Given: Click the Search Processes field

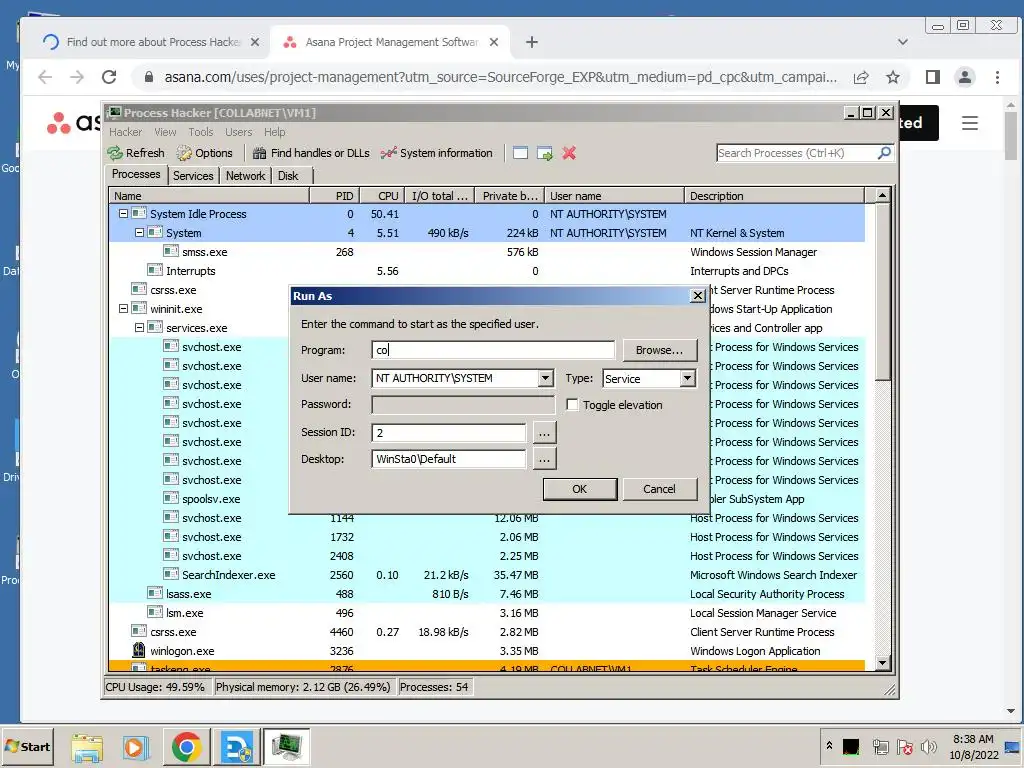Looking at the screenshot, I should [796, 153].
